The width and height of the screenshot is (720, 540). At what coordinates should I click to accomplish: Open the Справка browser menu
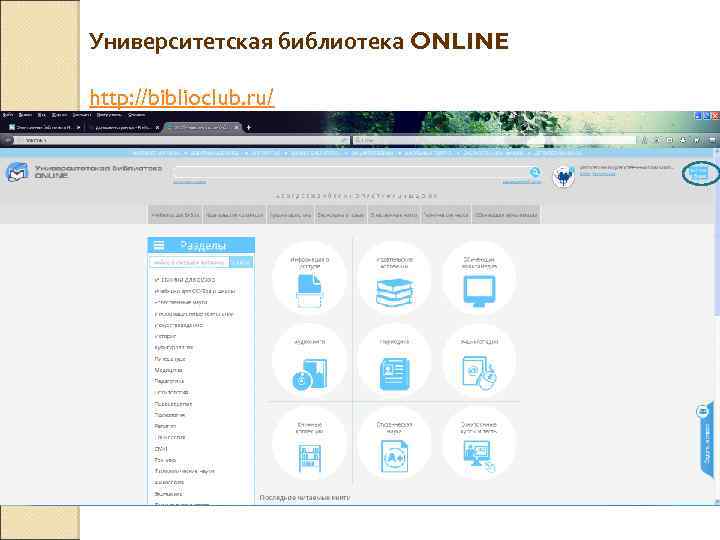pos(137,115)
